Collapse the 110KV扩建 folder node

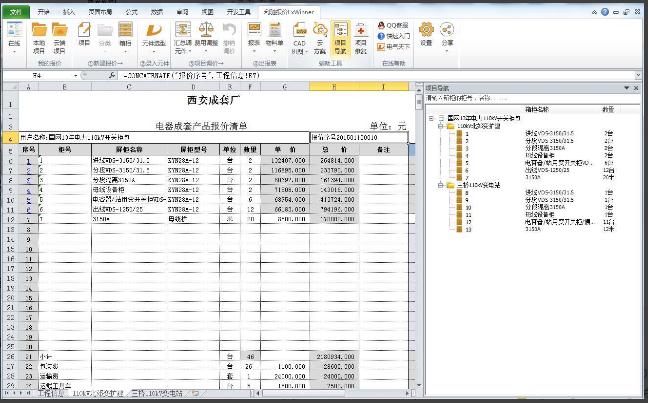click(x=441, y=126)
